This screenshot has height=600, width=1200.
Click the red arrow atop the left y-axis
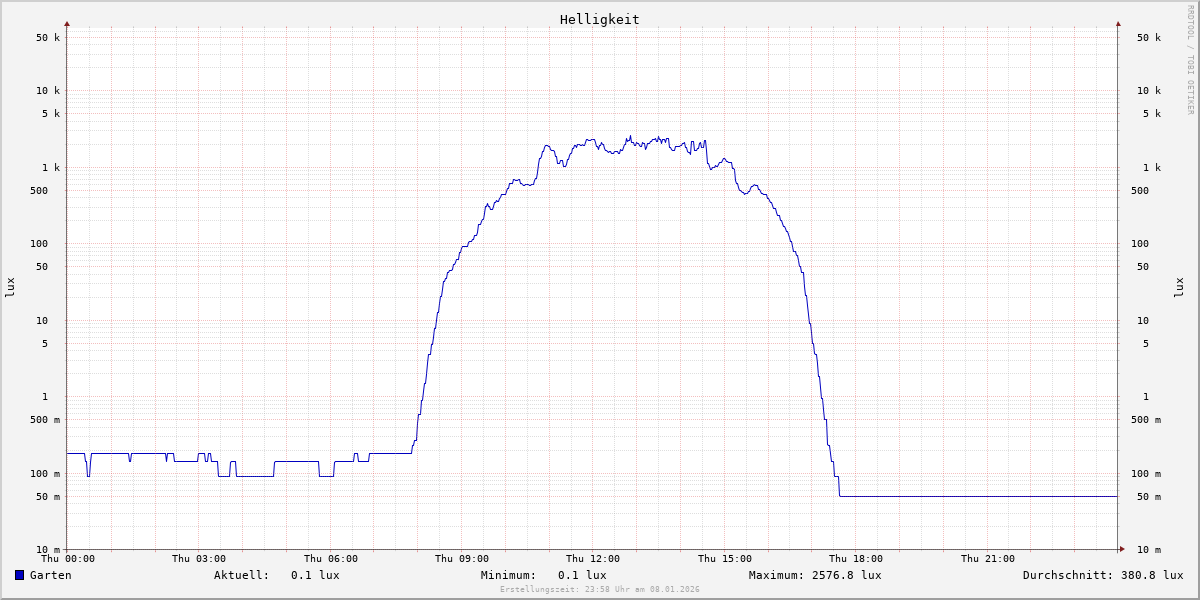[67, 23]
